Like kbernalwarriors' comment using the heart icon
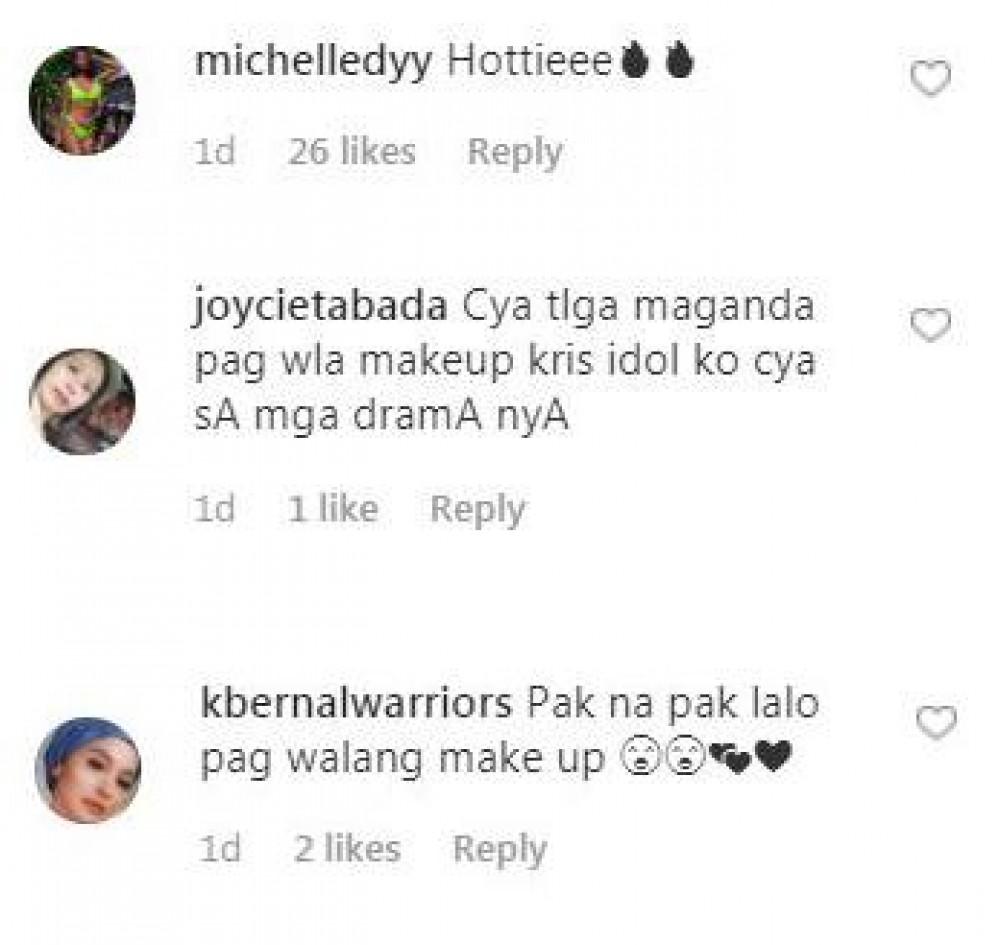This screenshot has width=1000, height=945. tap(936, 722)
